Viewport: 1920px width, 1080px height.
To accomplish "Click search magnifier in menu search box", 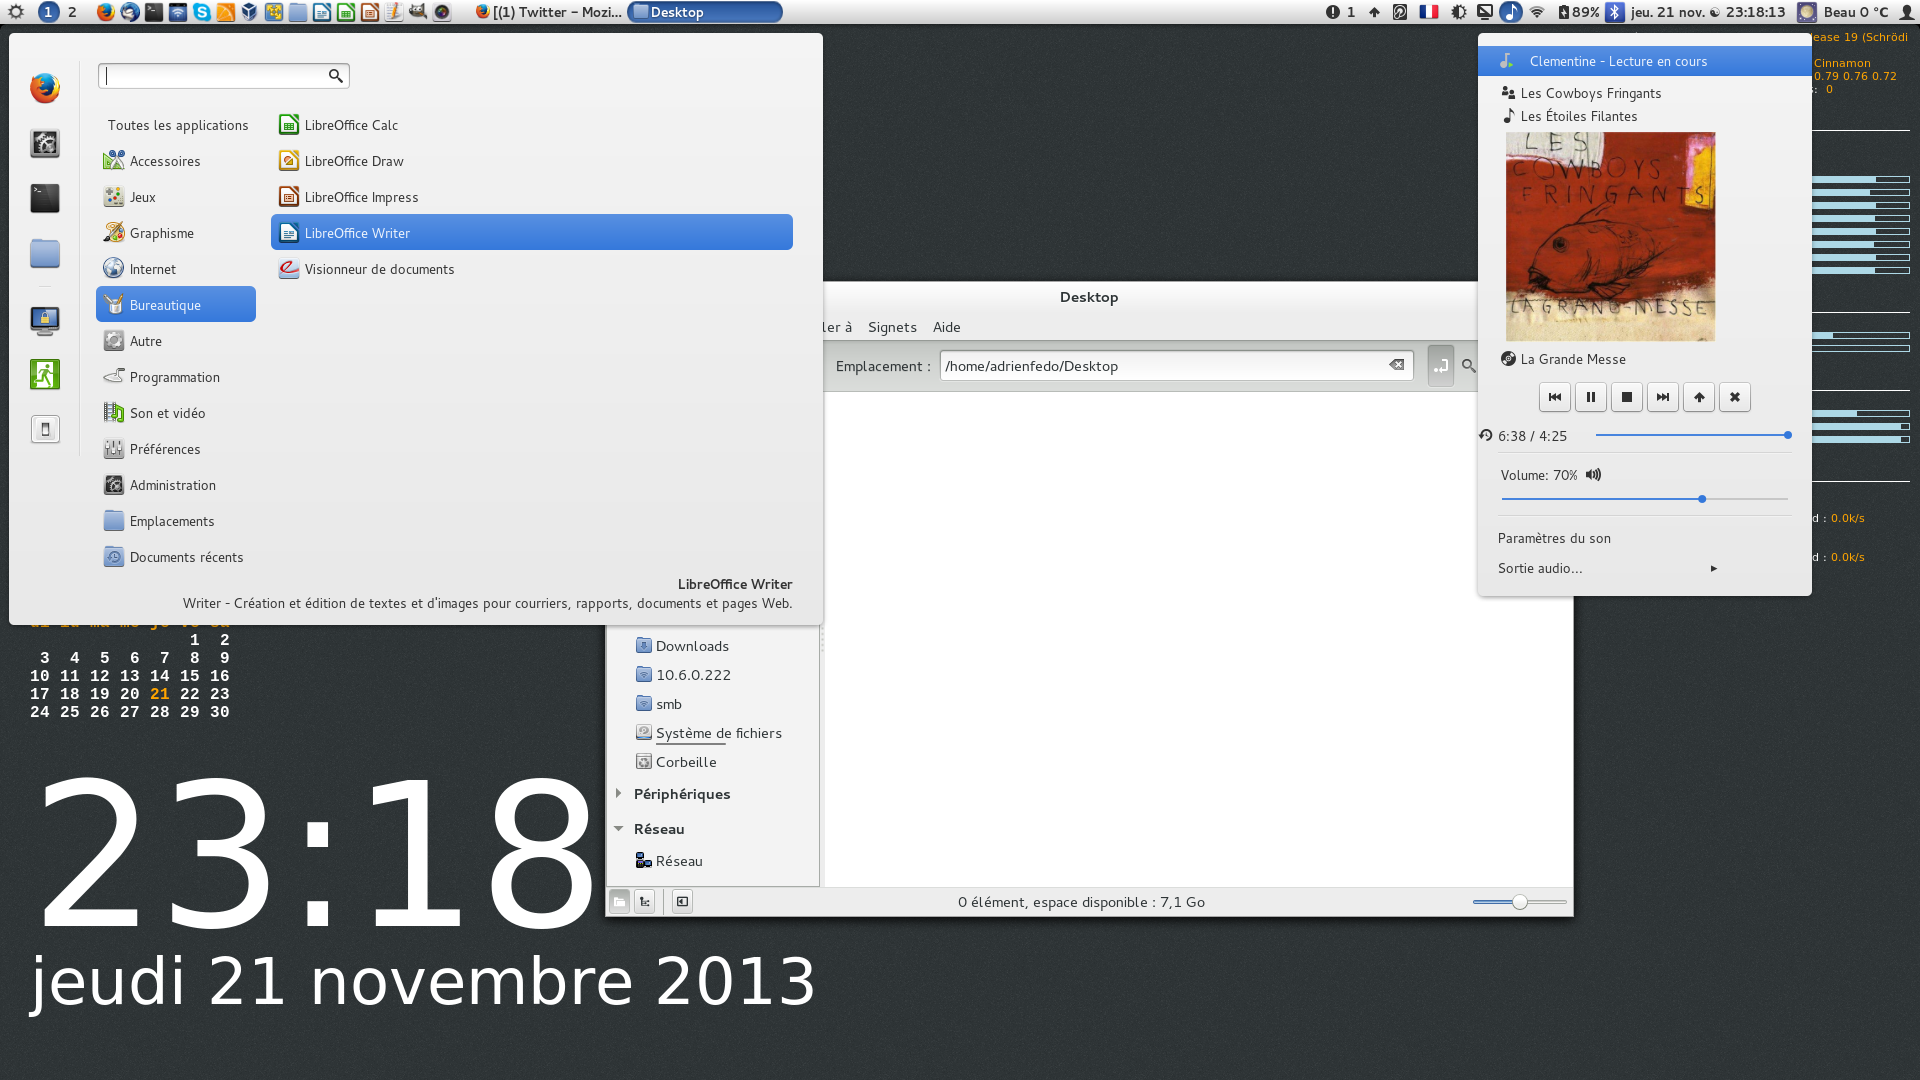I will click(x=336, y=76).
